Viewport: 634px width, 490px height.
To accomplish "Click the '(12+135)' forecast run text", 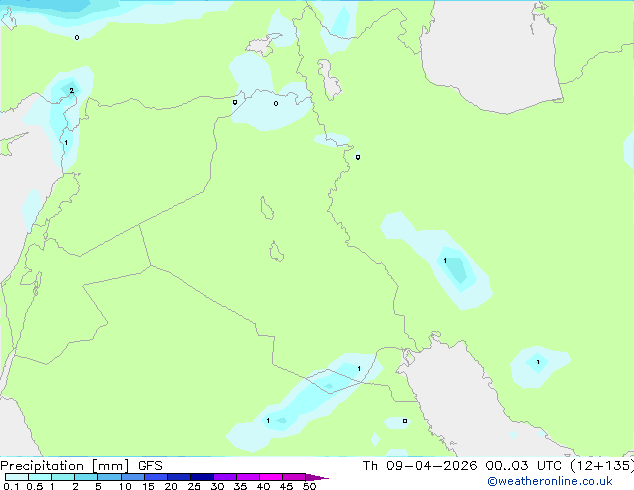I will [x=602, y=466].
